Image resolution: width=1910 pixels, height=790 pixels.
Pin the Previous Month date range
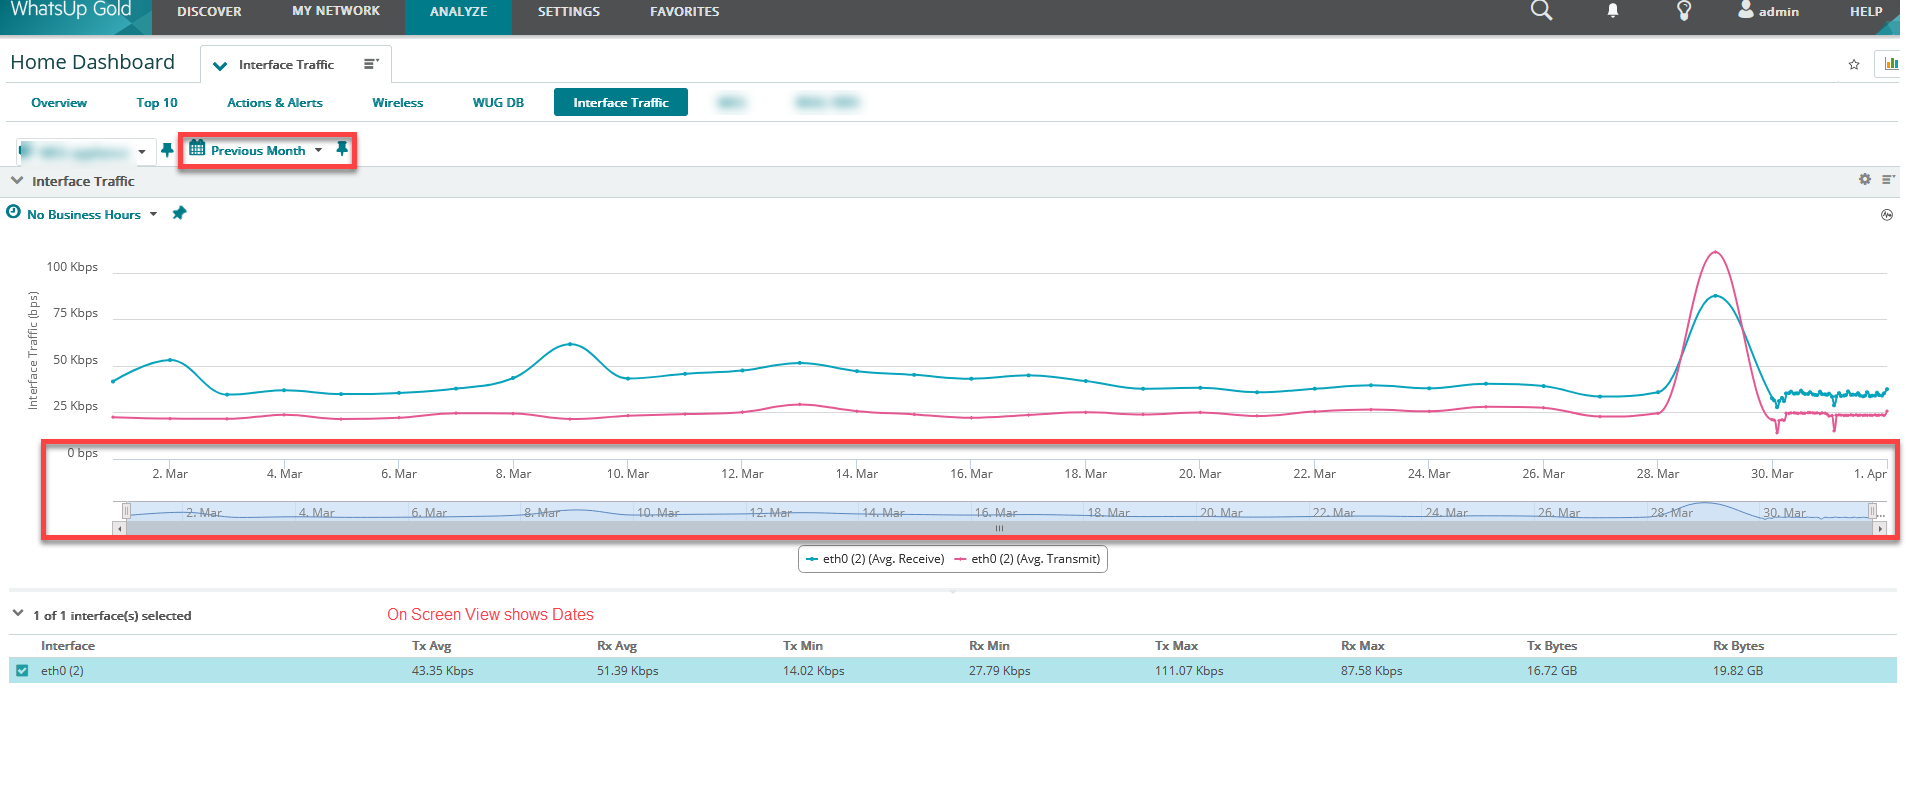(x=342, y=149)
